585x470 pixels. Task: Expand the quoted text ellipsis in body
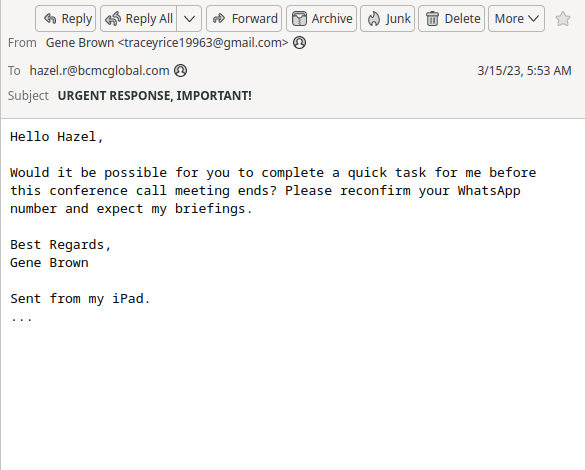[x=22, y=318]
